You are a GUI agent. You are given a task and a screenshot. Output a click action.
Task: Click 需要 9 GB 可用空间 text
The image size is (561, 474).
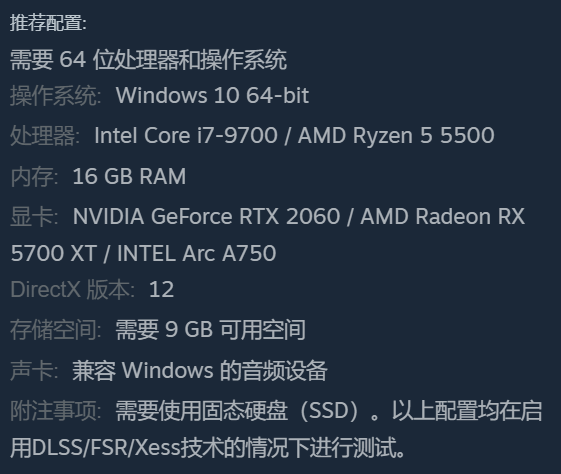pos(210,329)
